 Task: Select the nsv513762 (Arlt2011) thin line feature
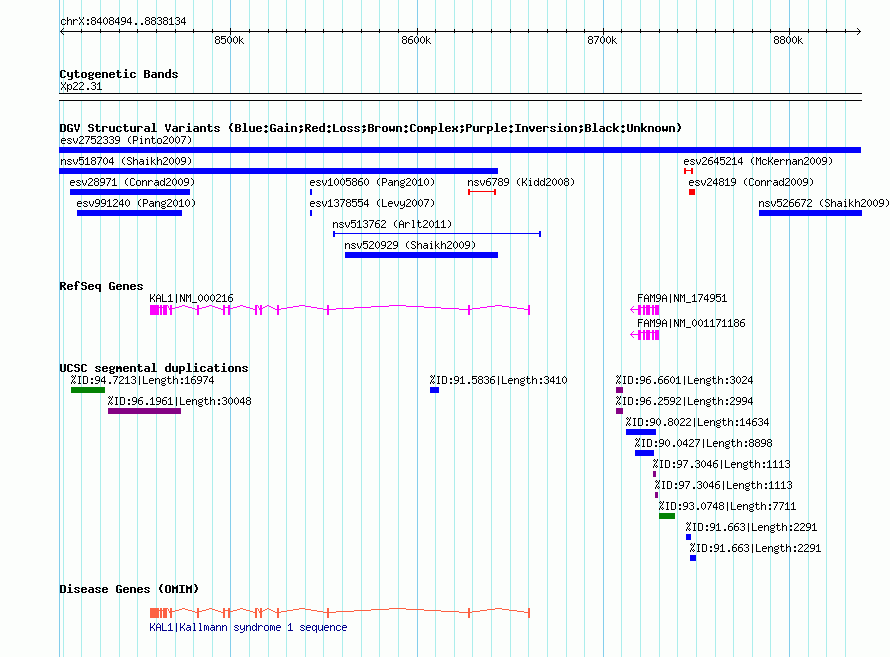[x=436, y=234]
